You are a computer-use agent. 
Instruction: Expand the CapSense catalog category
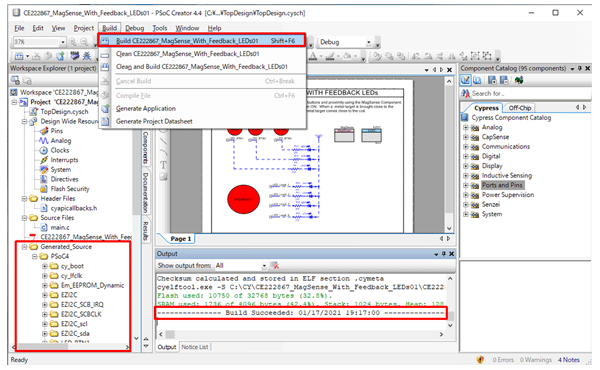pos(466,137)
